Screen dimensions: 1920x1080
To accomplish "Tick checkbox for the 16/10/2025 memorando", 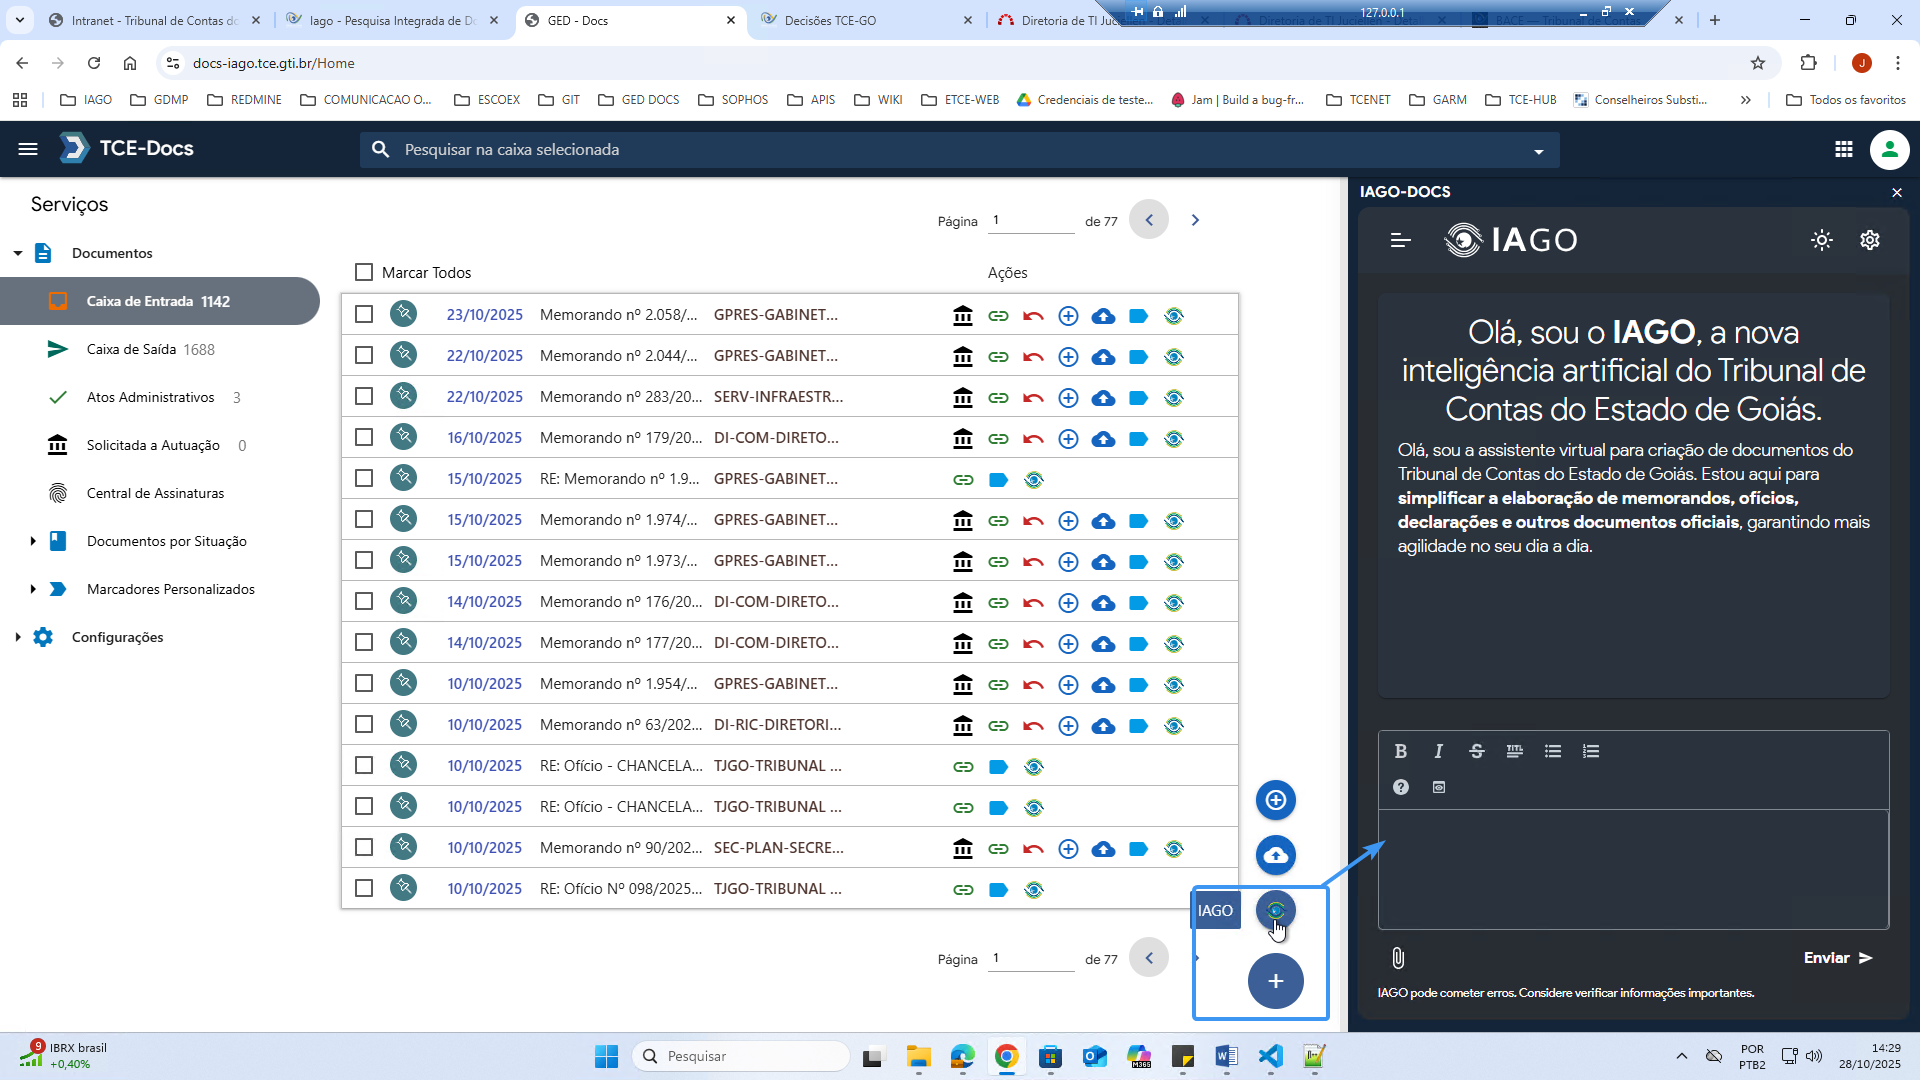I will point(364,437).
